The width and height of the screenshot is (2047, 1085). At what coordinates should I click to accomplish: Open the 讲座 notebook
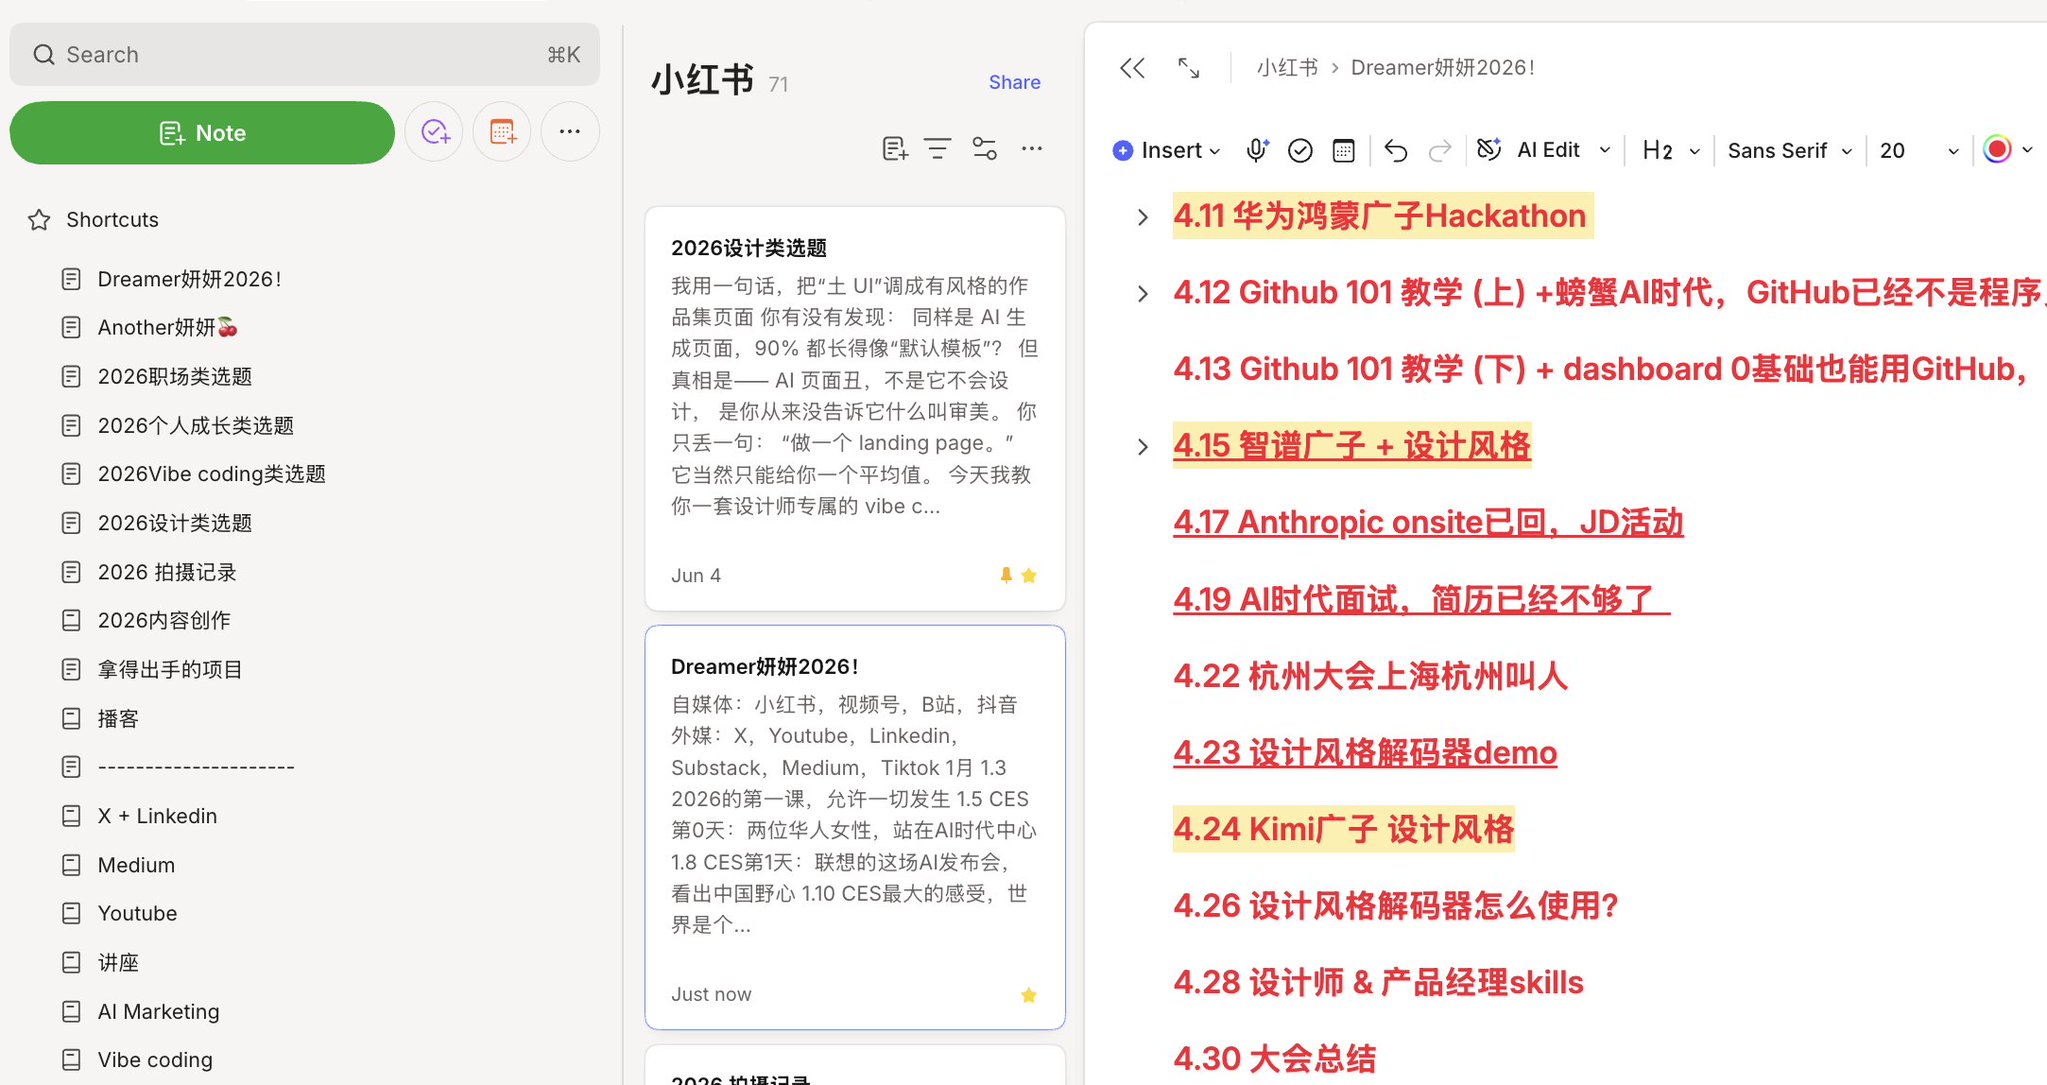[x=118, y=962]
